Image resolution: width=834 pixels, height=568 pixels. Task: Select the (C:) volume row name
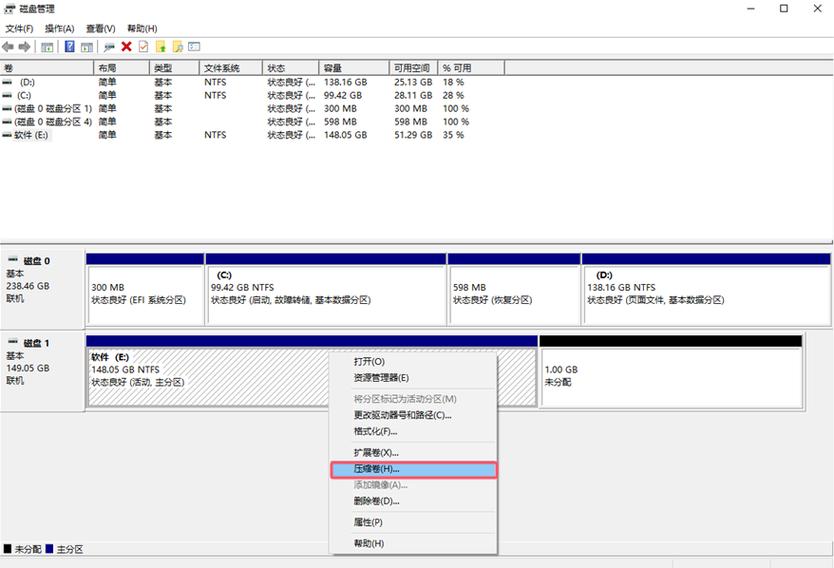point(24,96)
